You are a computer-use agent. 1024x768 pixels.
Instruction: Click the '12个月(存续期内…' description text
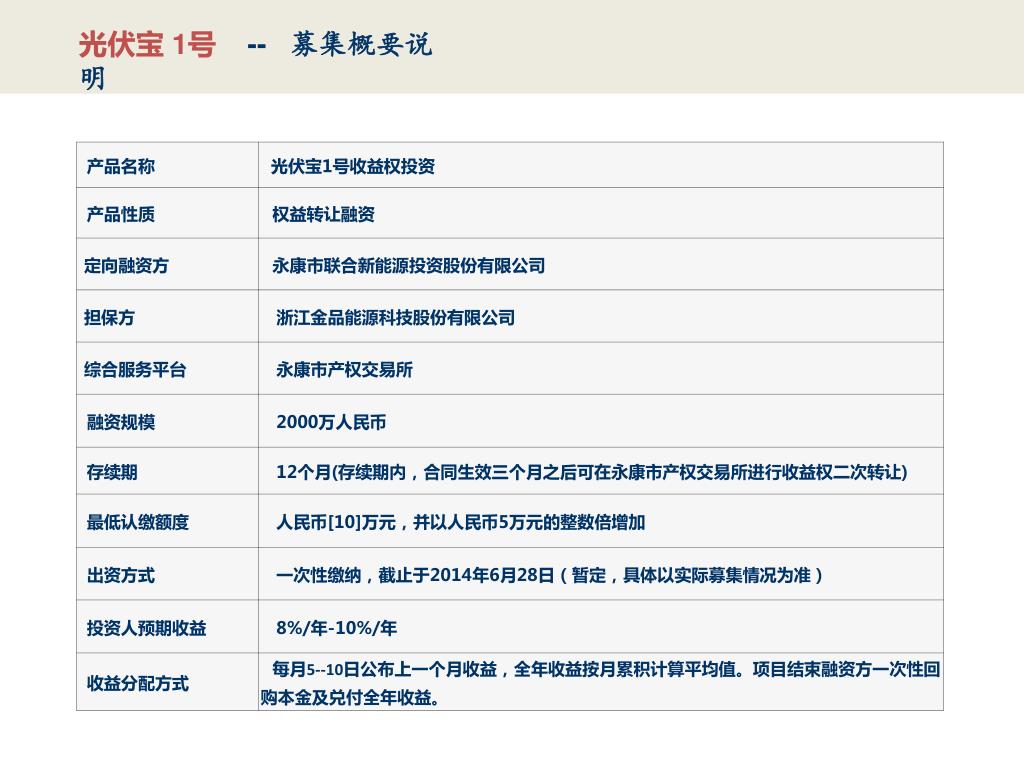point(592,472)
